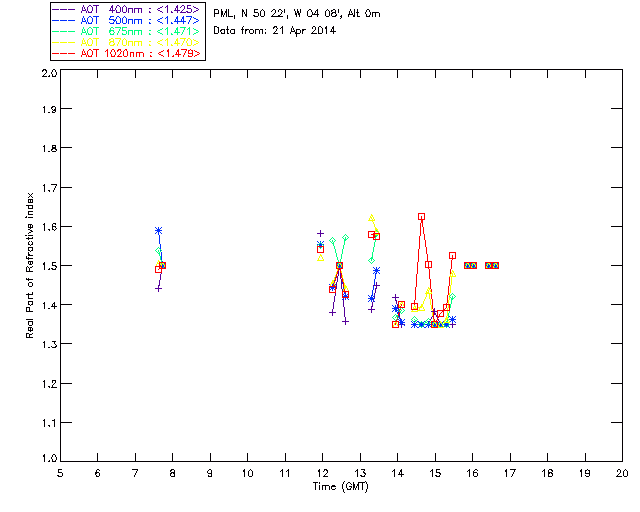Click the x-axis label 20
640x512 pixels.
pos(622,473)
